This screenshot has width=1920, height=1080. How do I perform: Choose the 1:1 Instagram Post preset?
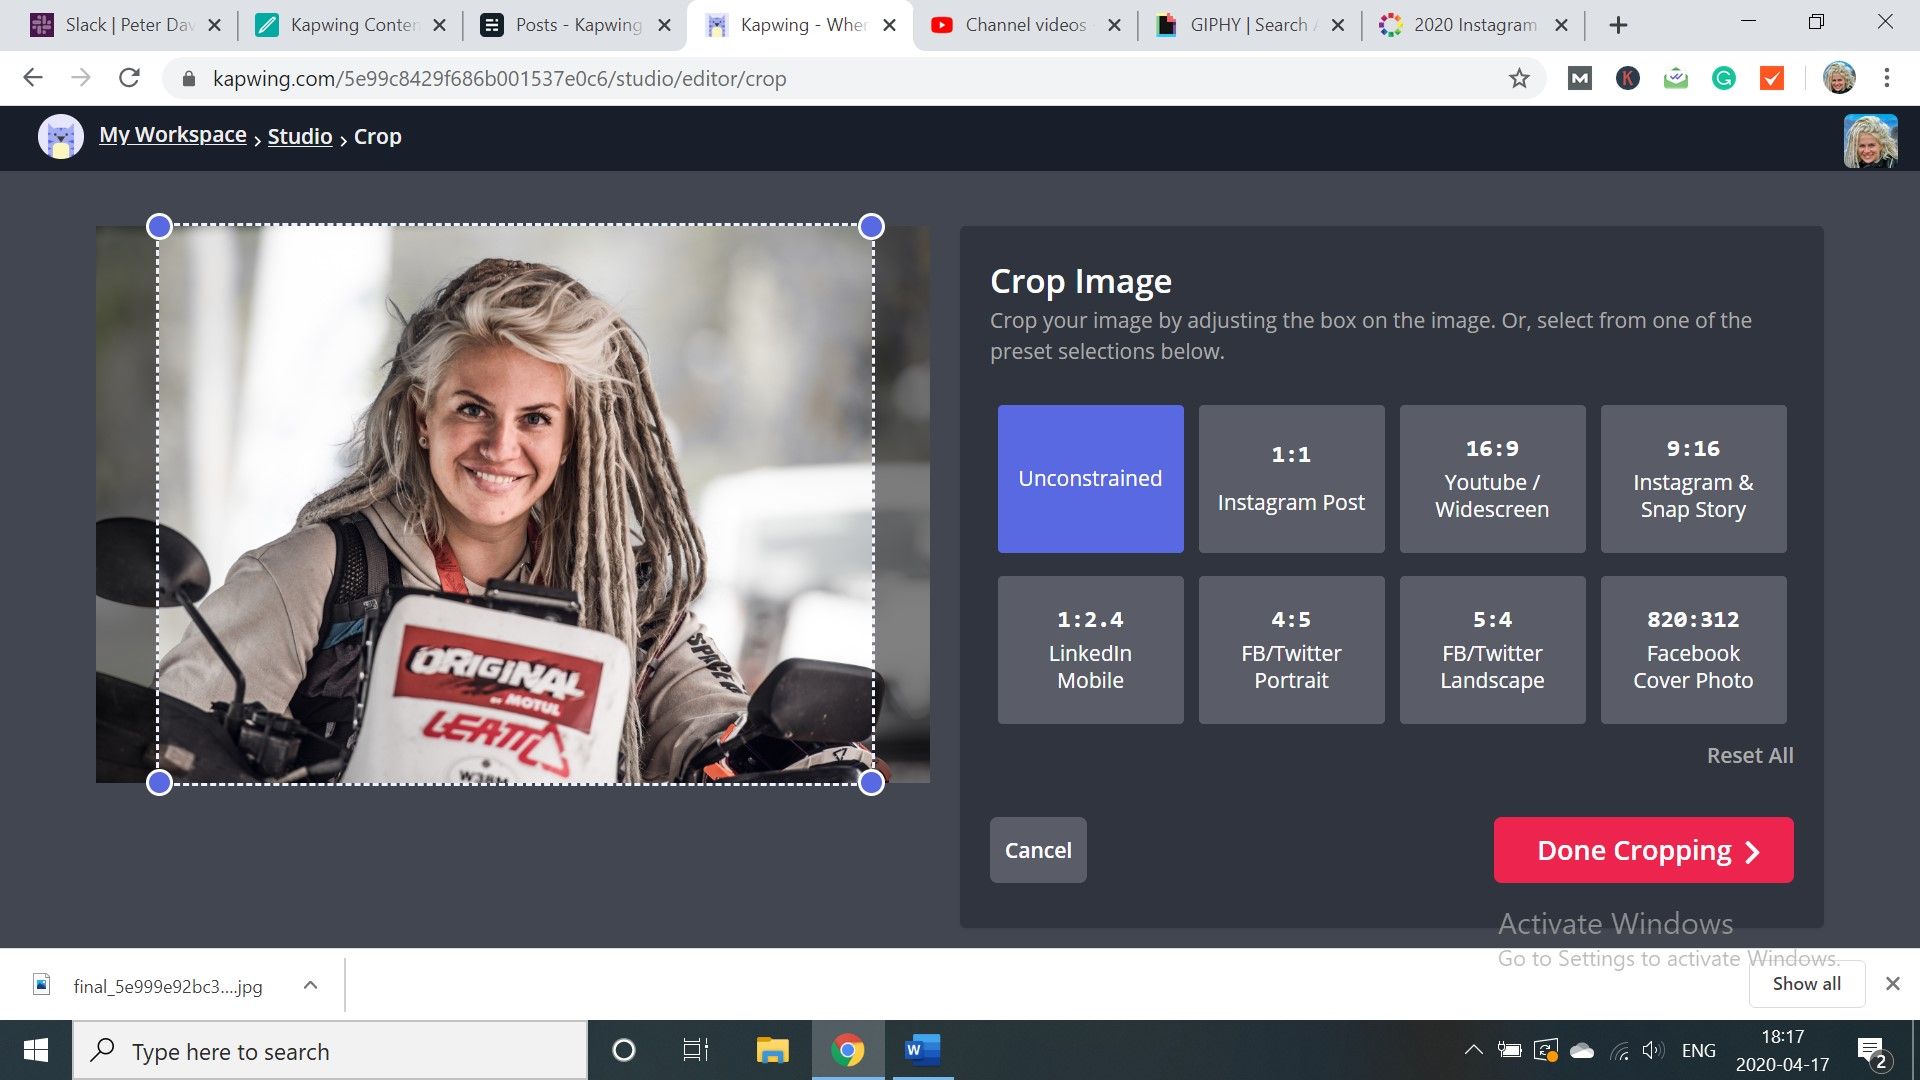[x=1291, y=478]
